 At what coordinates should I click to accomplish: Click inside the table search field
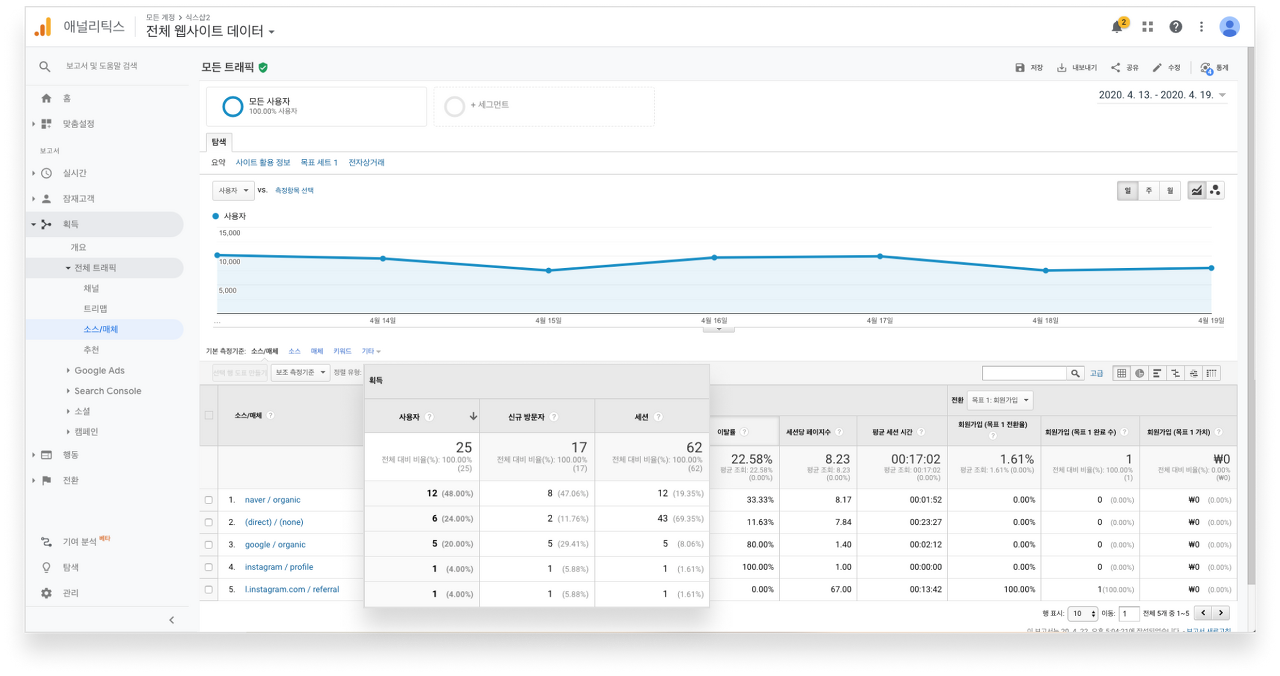tap(1025, 373)
